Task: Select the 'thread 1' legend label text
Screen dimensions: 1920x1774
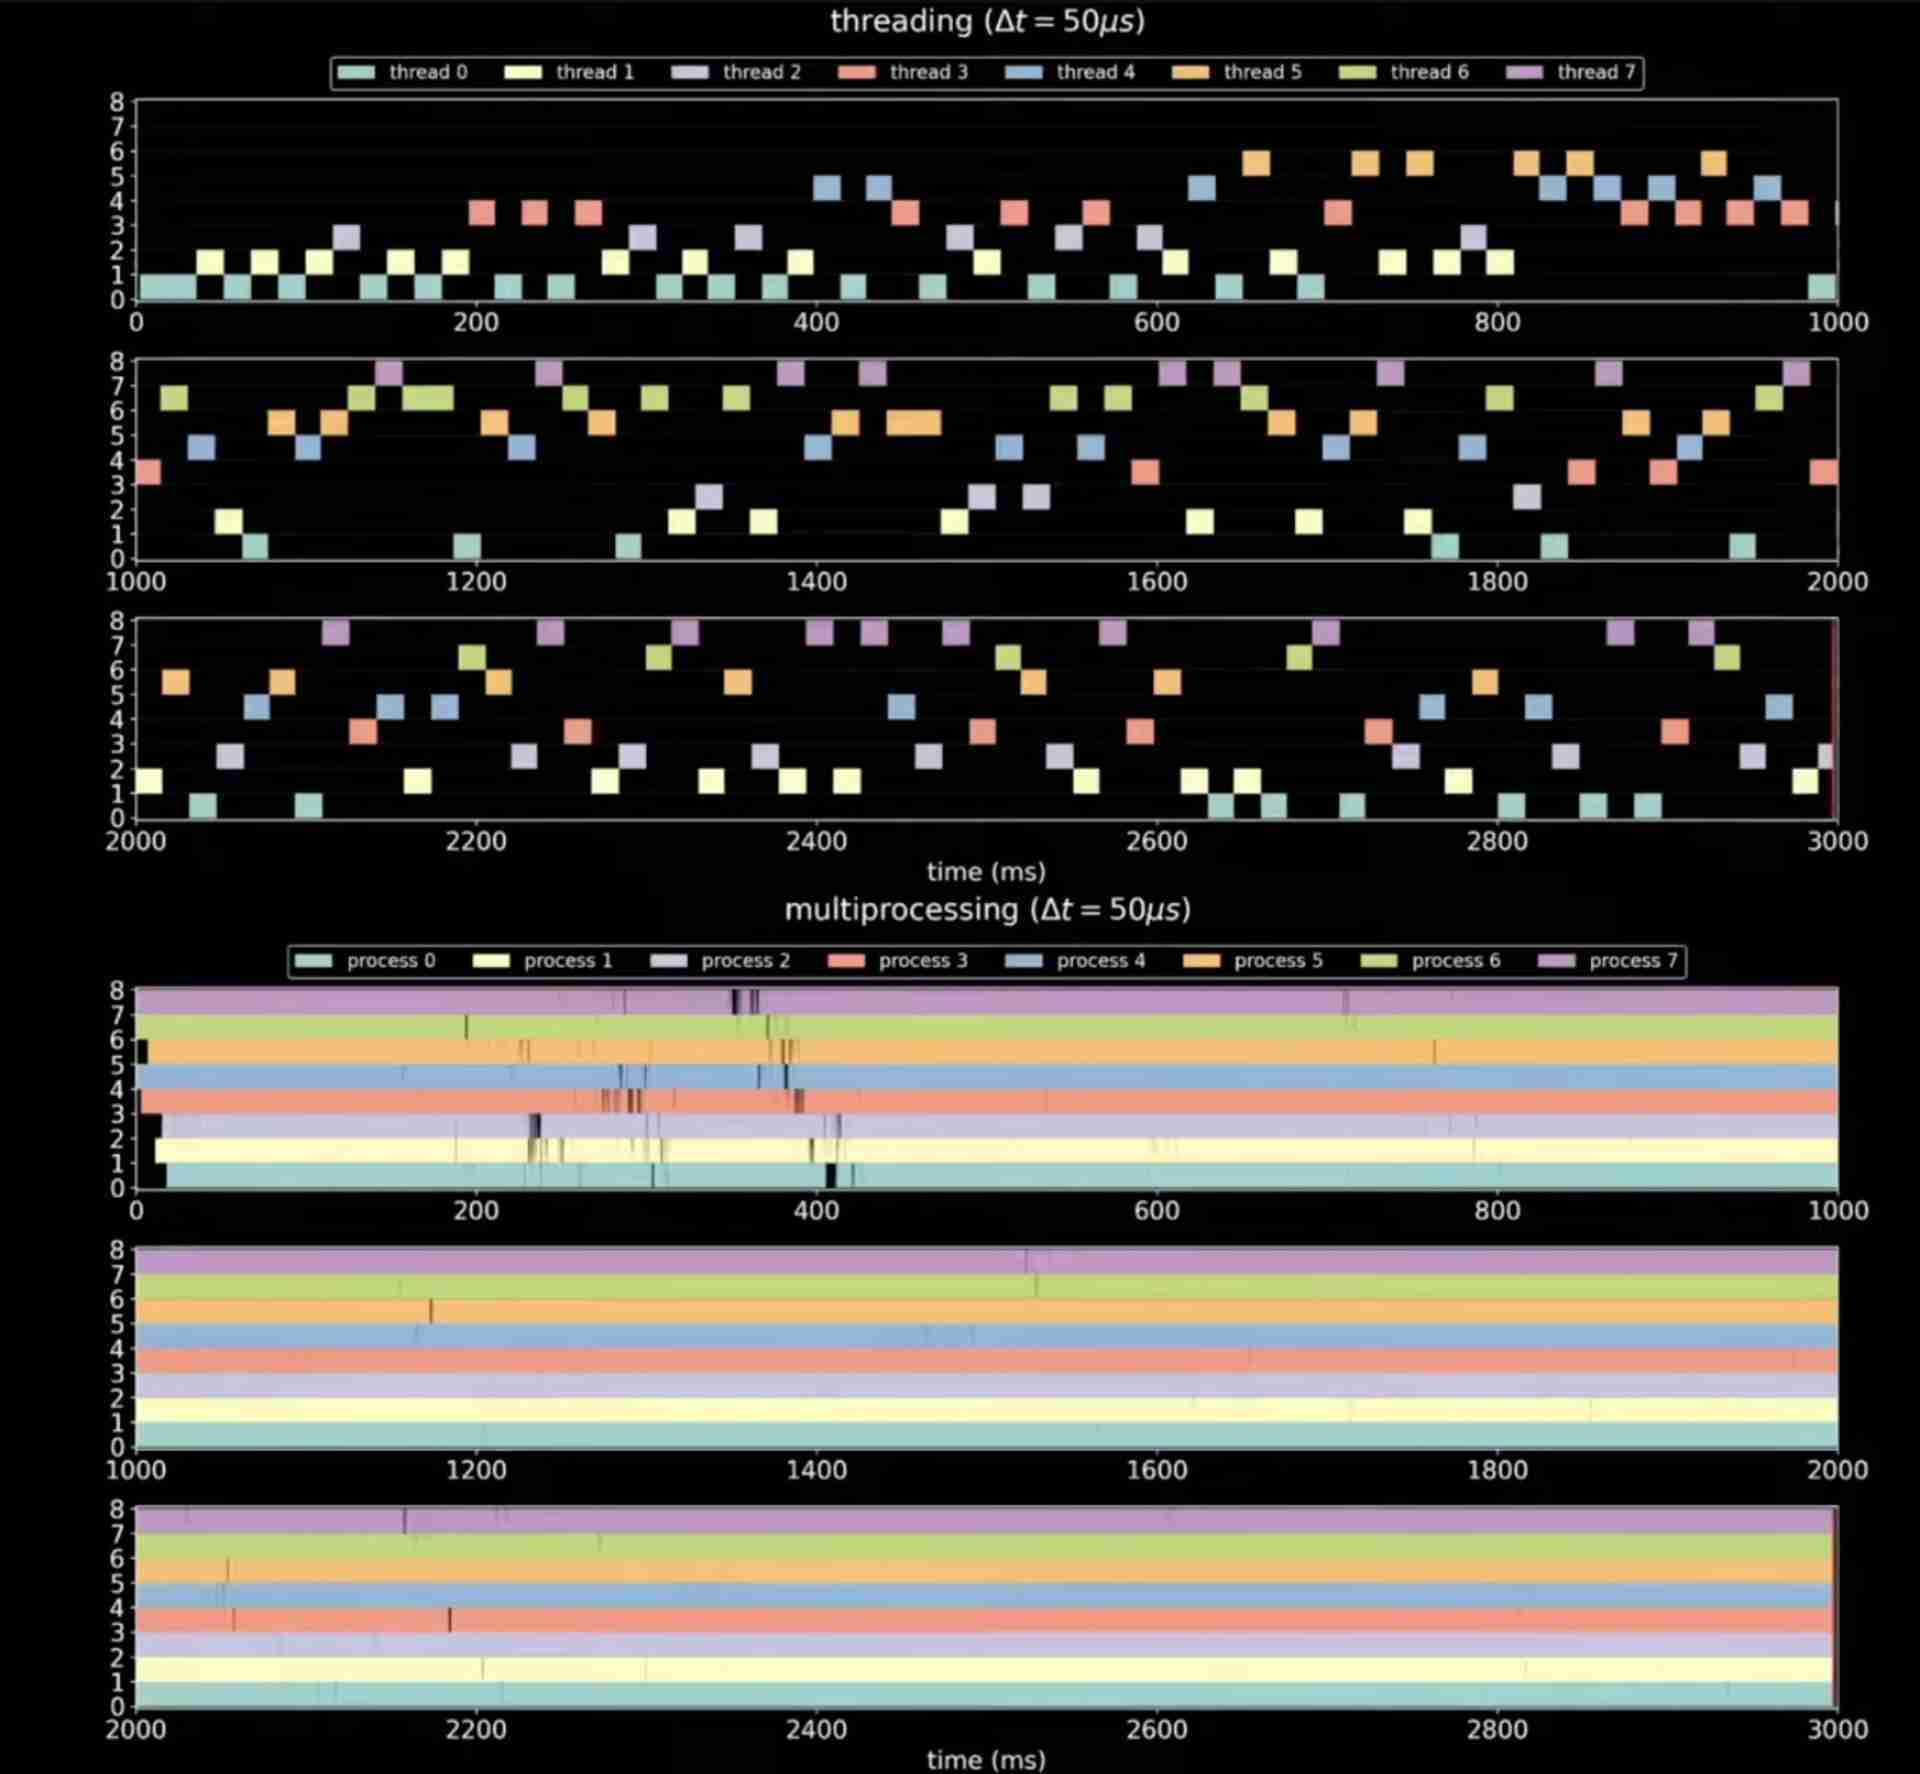Action: [595, 72]
